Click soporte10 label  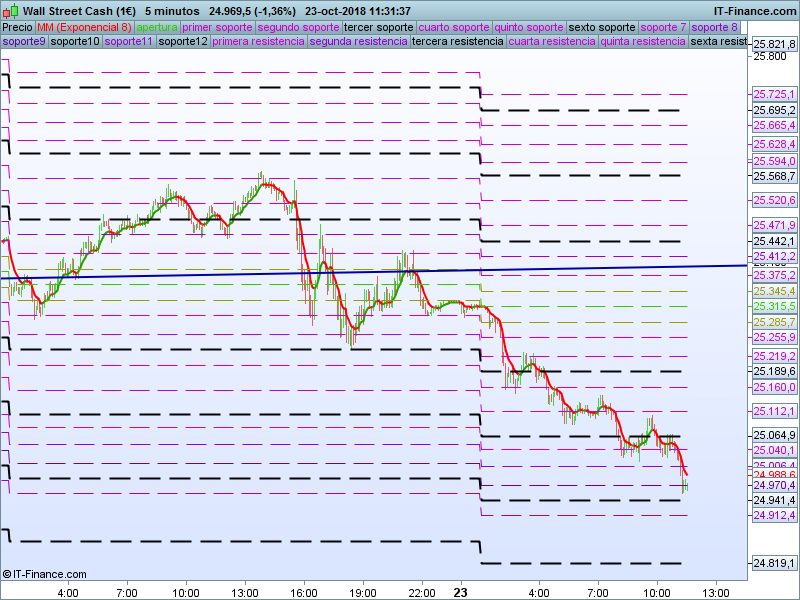pos(75,41)
